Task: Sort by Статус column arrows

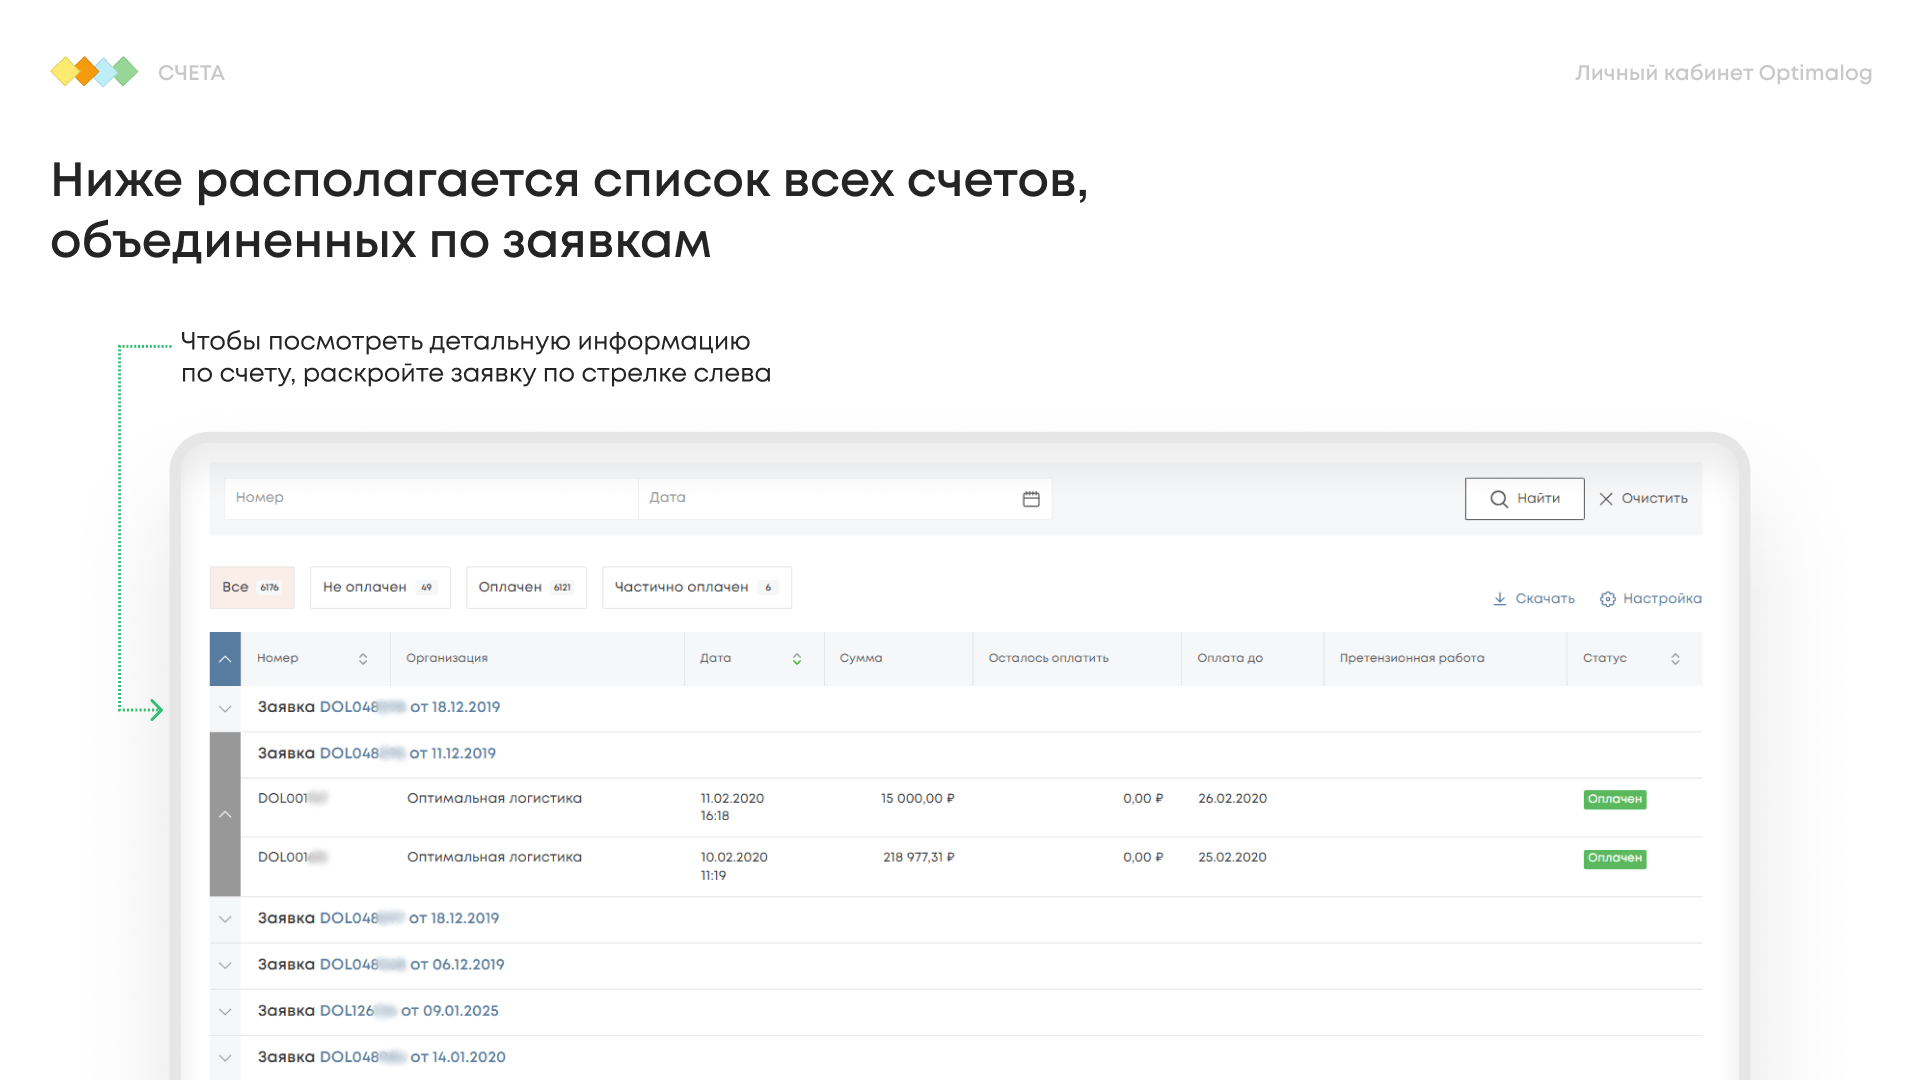Action: point(1675,659)
